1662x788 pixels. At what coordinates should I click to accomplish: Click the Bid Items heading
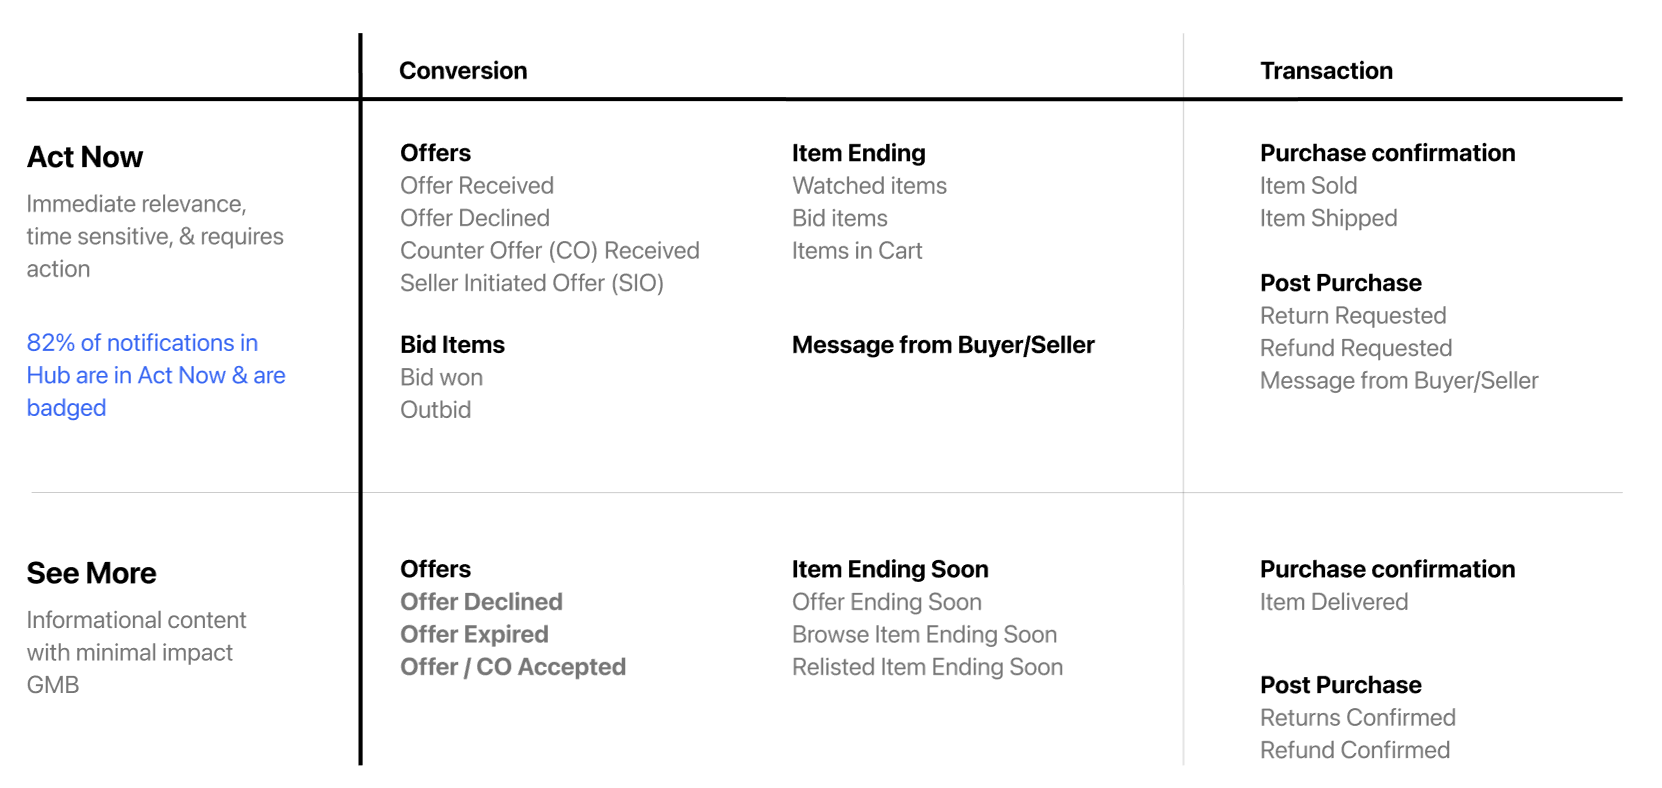click(452, 345)
